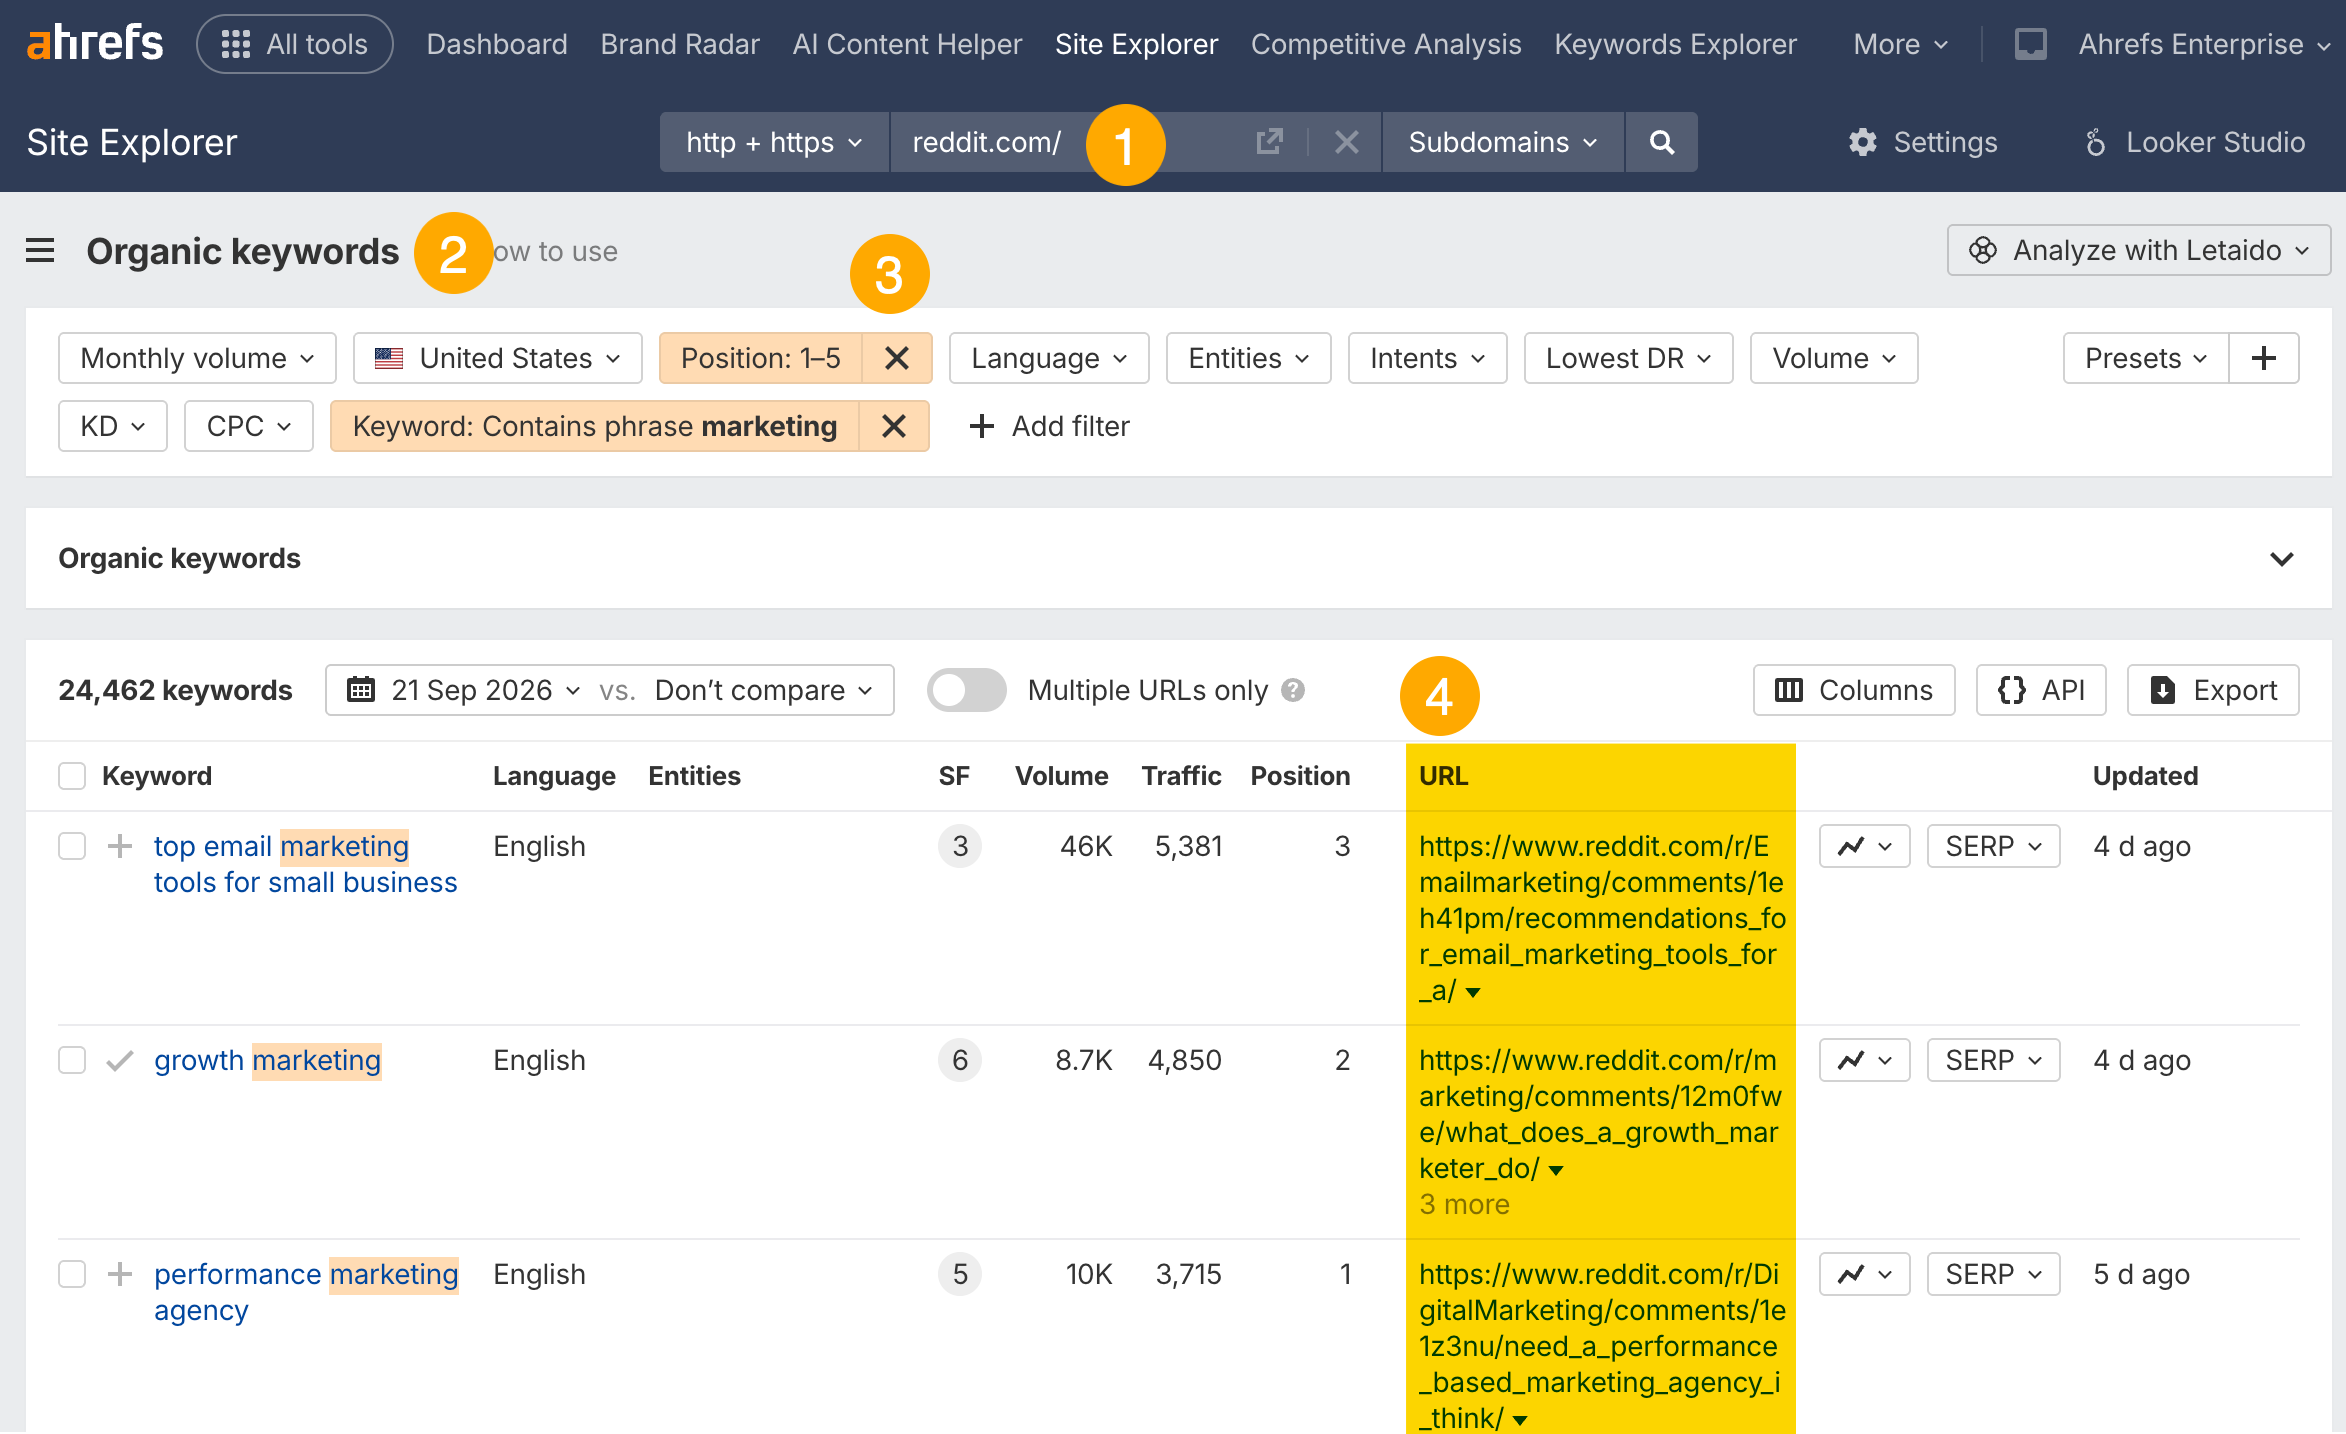This screenshot has height=1434, width=2346.
Task: Check the growth marketing row
Action: pyautogui.click(x=72, y=1060)
